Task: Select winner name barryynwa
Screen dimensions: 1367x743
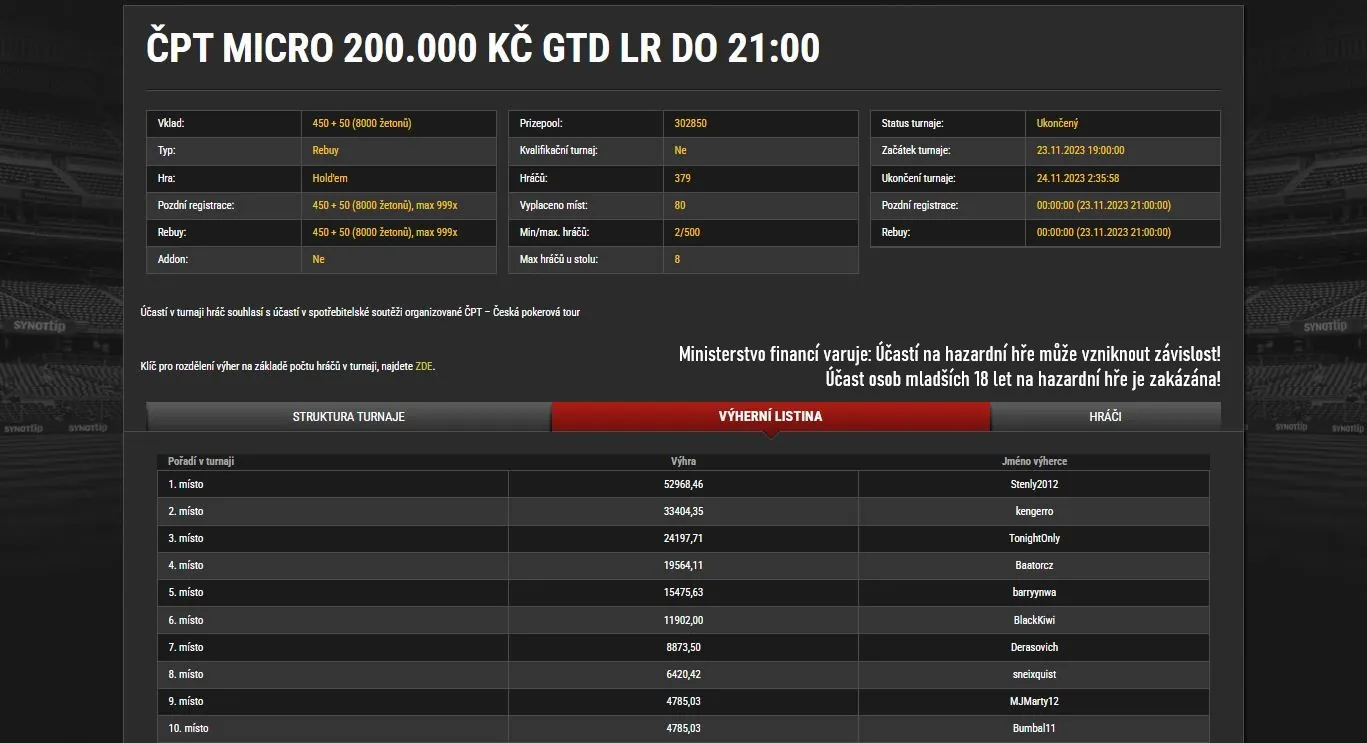Action: click(x=1034, y=592)
